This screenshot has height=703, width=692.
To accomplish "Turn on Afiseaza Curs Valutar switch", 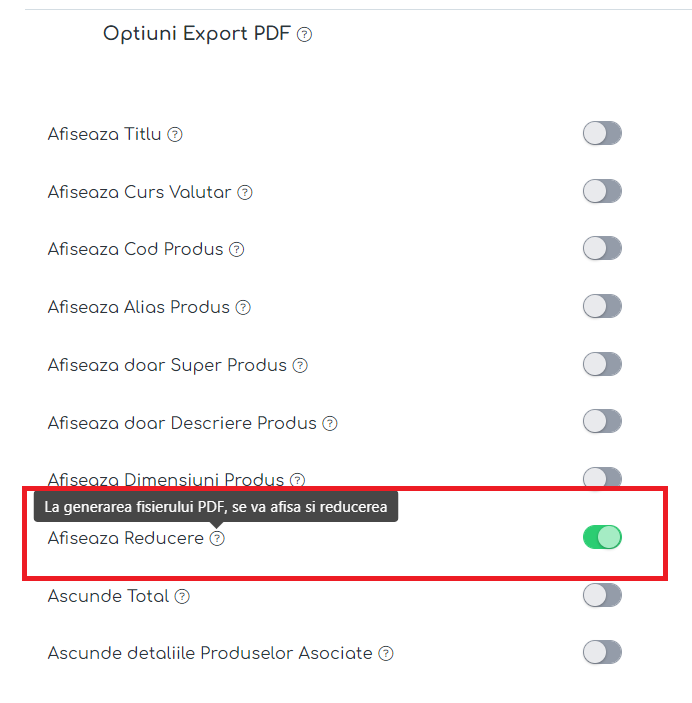I will coord(602,191).
